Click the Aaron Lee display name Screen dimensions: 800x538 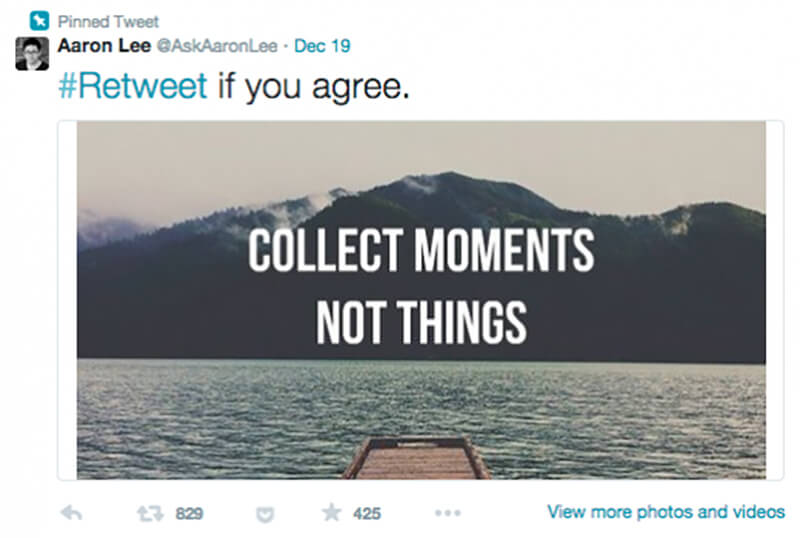[x=104, y=45]
